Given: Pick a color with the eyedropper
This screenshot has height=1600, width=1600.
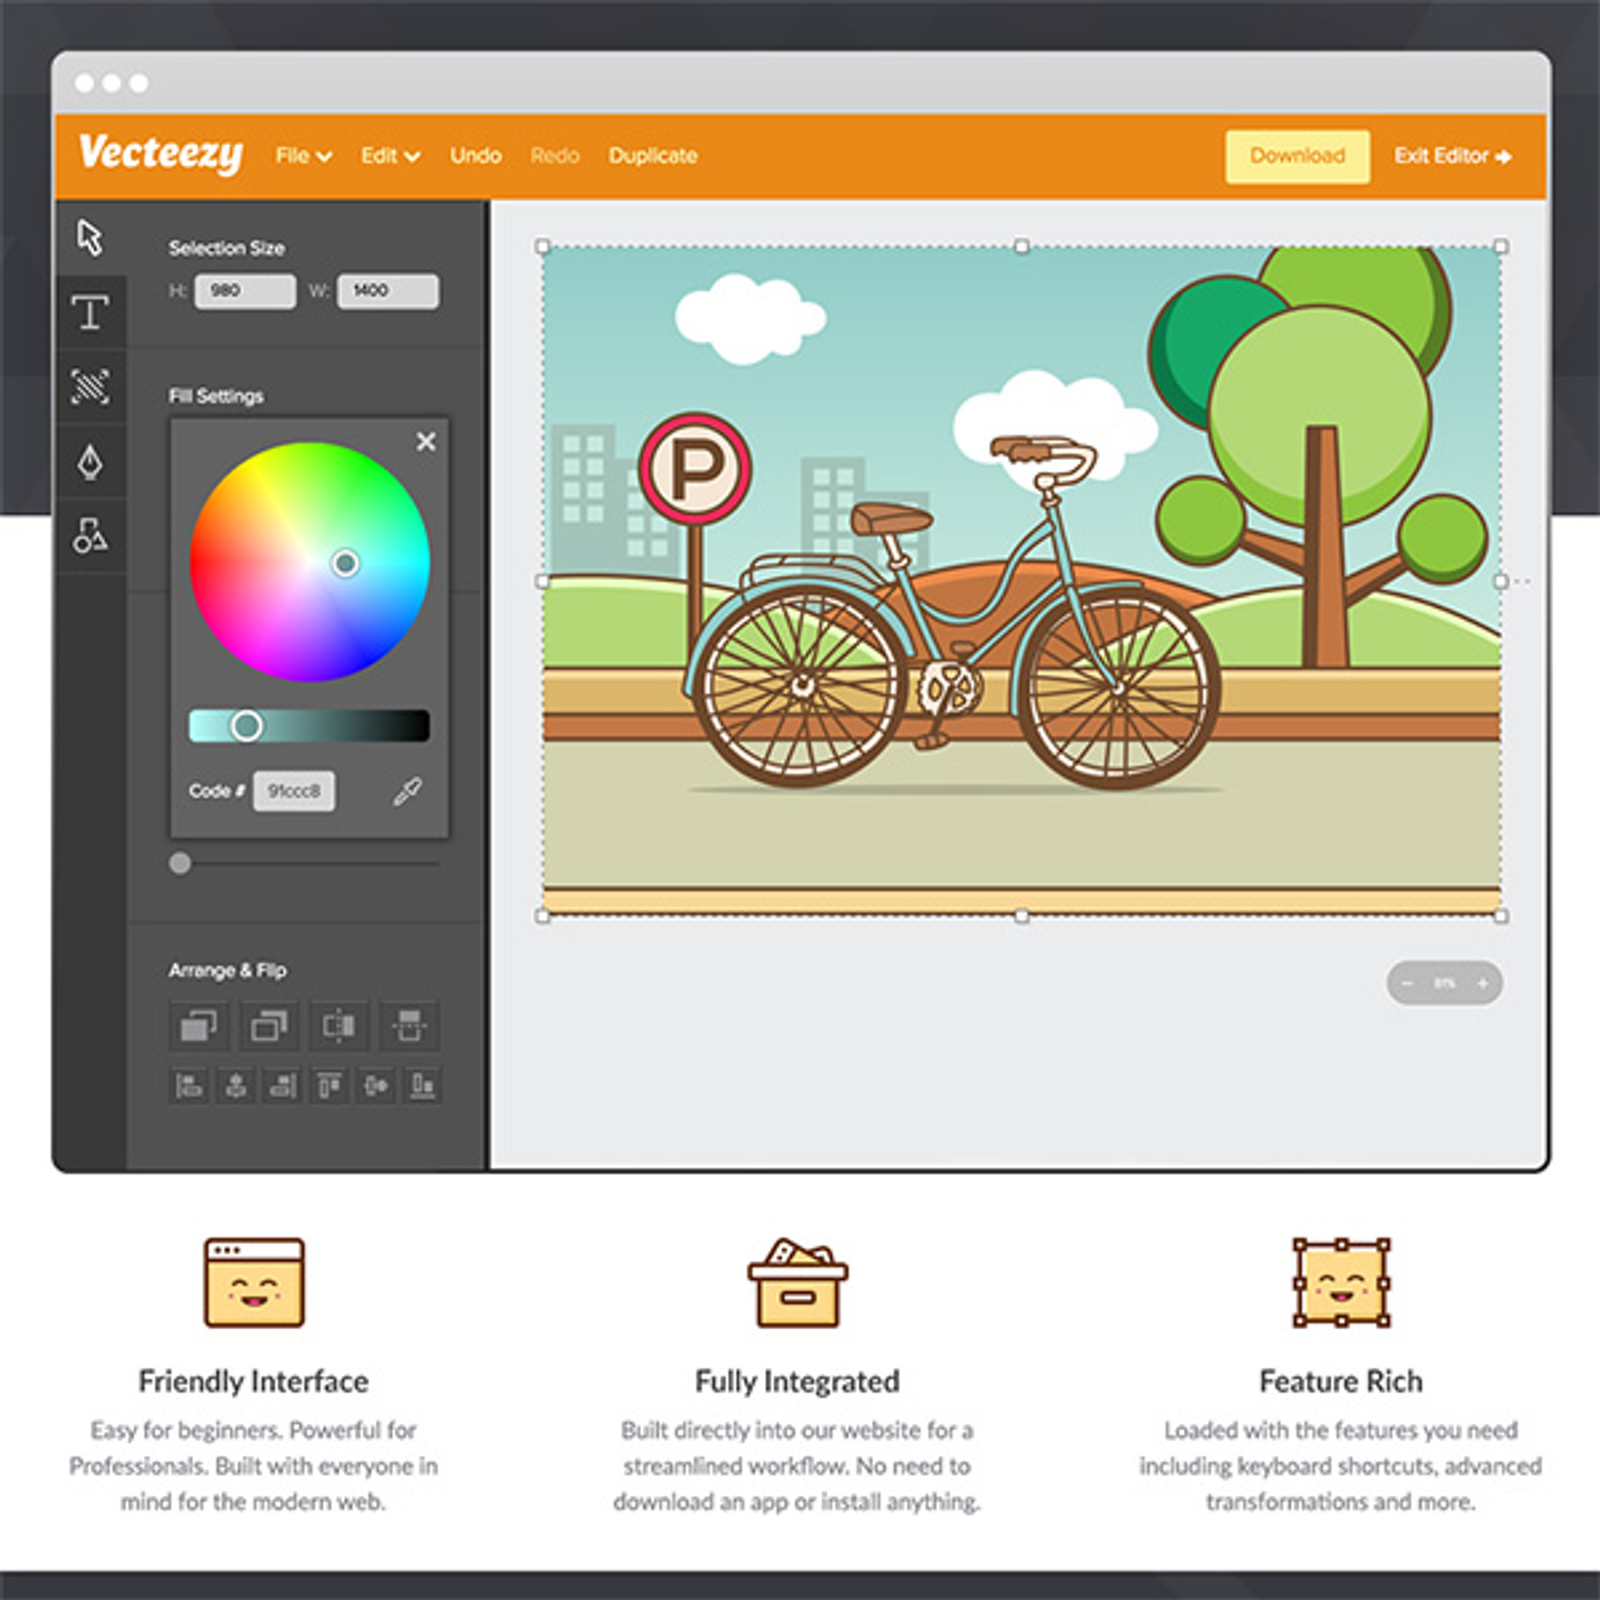Looking at the screenshot, I should 407,792.
